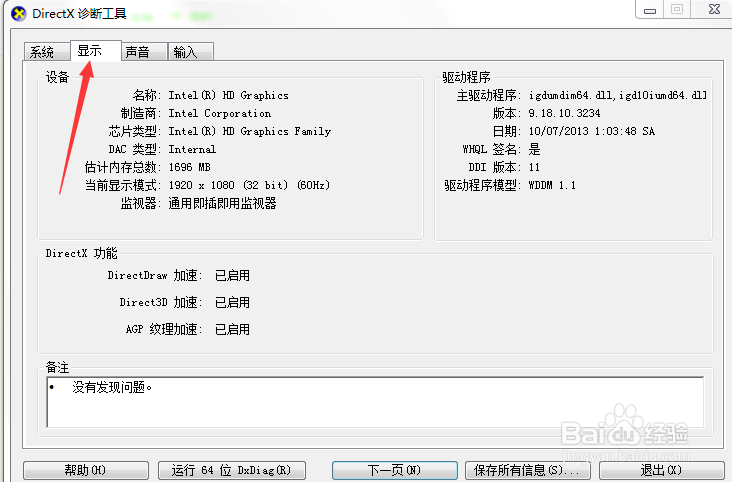Click main driver value igdumdim64.dll,igd10iumd64.dll
The width and height of the screenshot is (732, 482).
click(618, 95)
